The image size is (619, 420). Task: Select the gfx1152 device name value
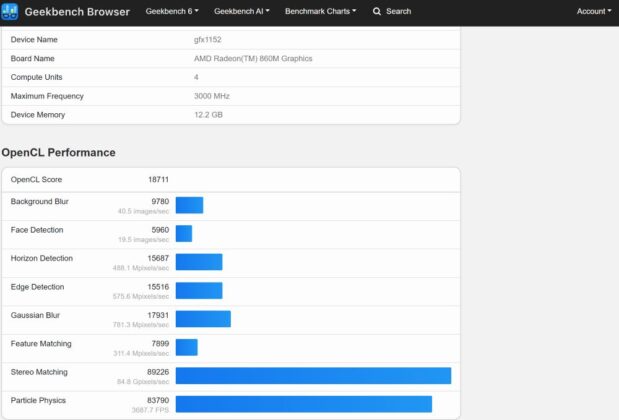[x=208, y=39]
